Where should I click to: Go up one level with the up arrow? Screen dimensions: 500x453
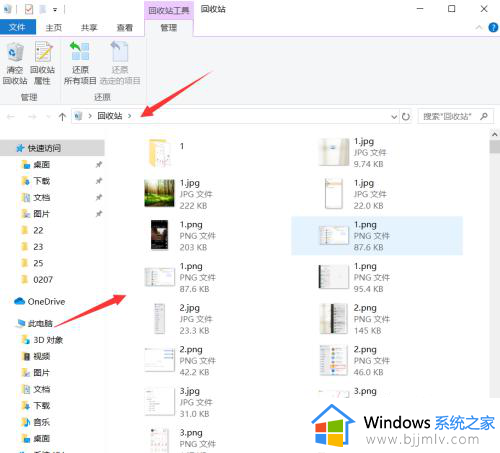pyautogui.click(x=62, y=117)
